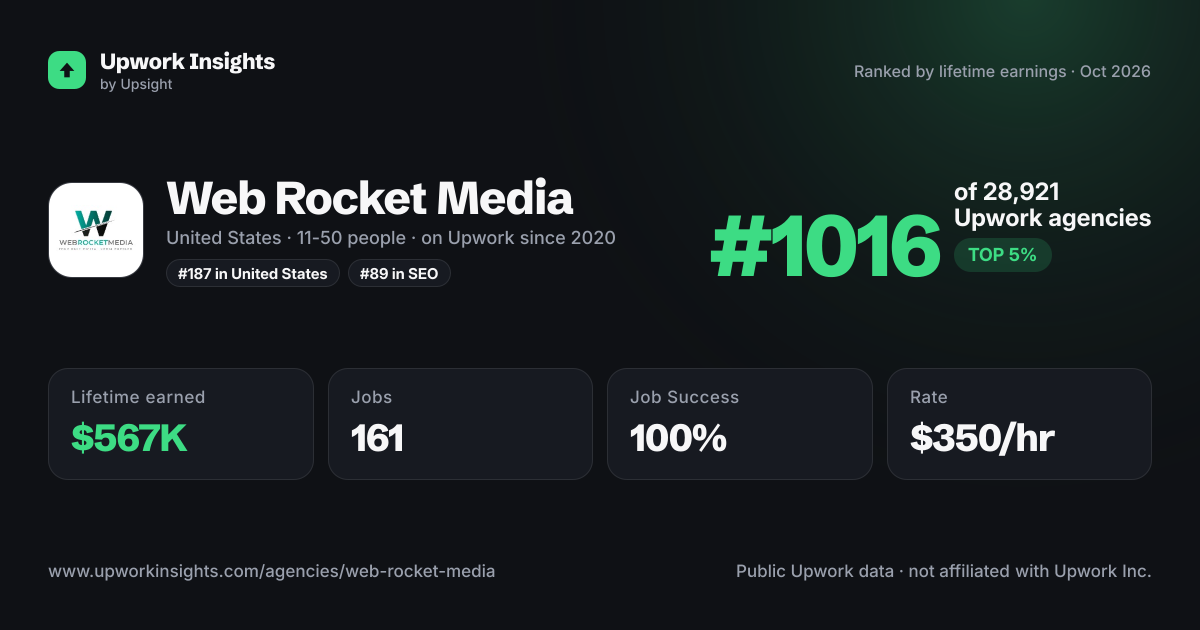1200x630 pixels.
Task: Click the Lifetime earned label
Action: point(138,397)
